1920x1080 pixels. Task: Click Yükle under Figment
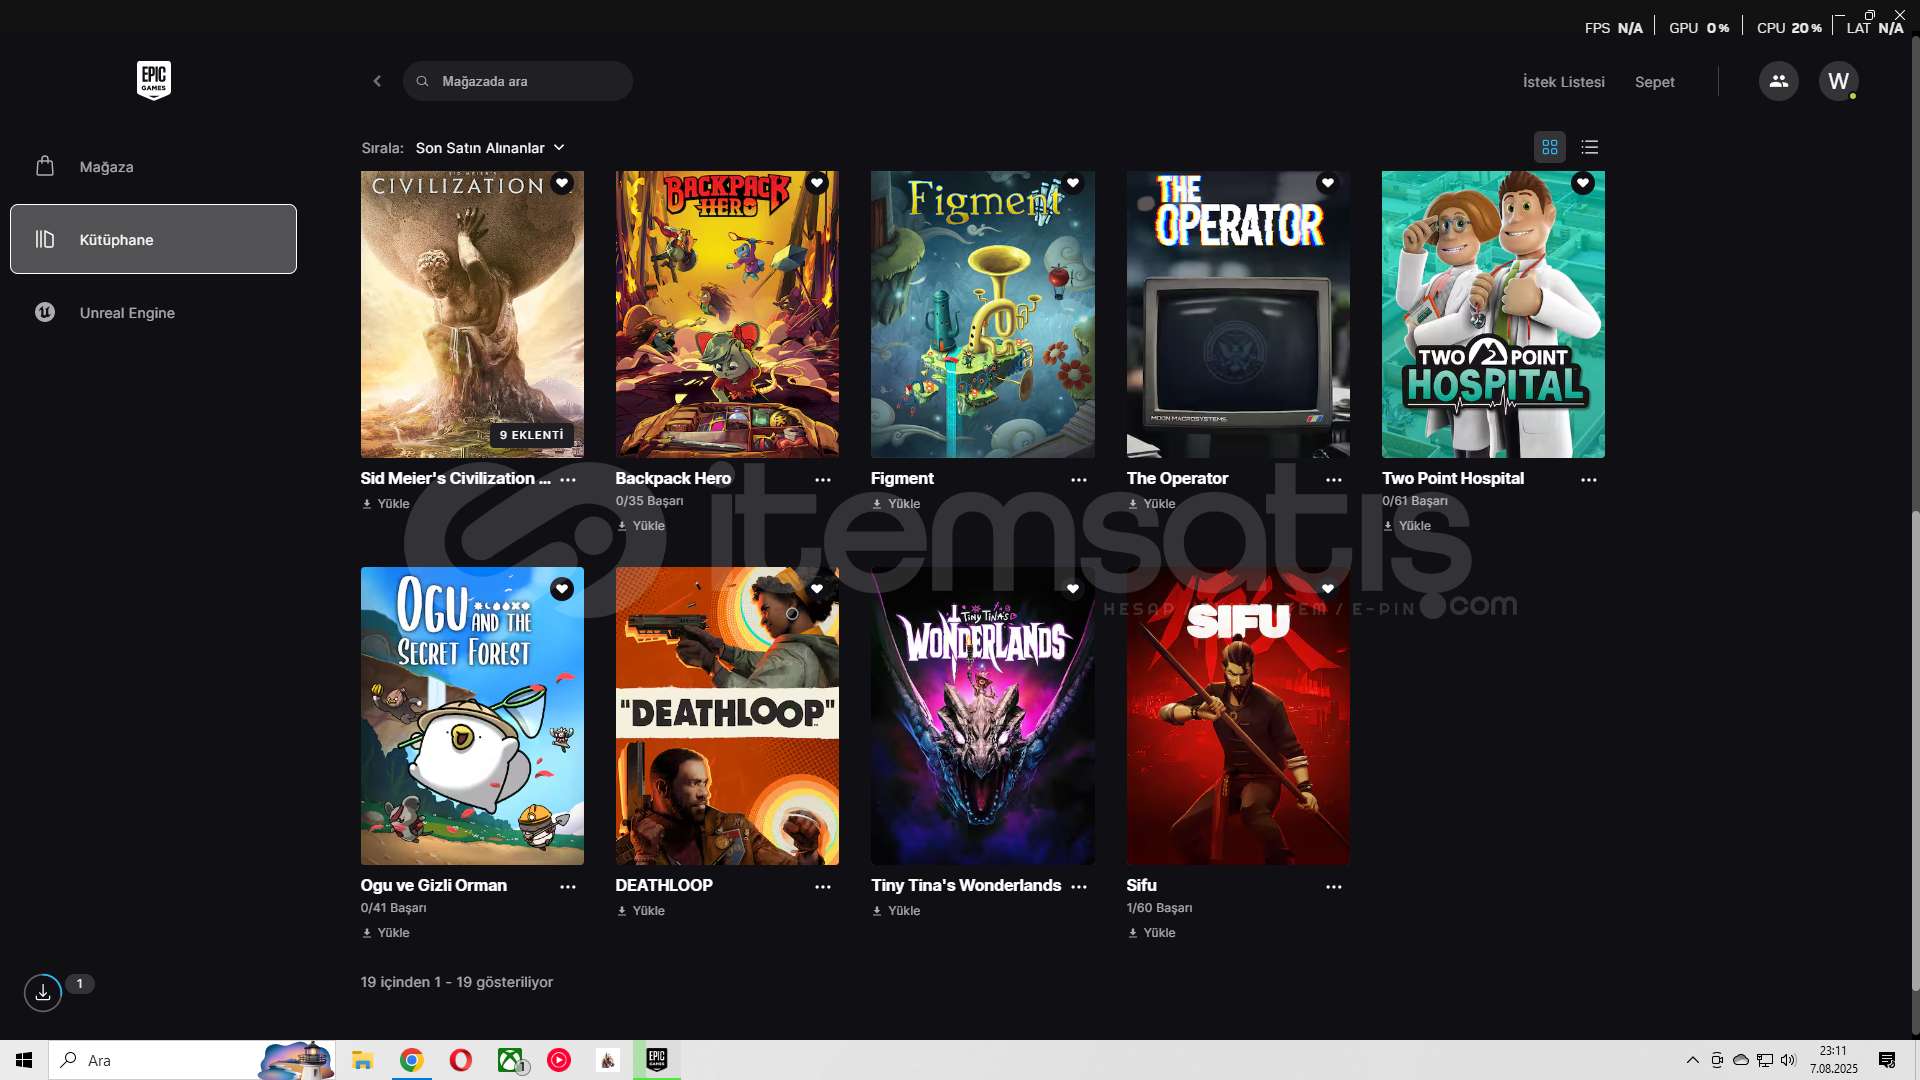[x=896, y=504]
